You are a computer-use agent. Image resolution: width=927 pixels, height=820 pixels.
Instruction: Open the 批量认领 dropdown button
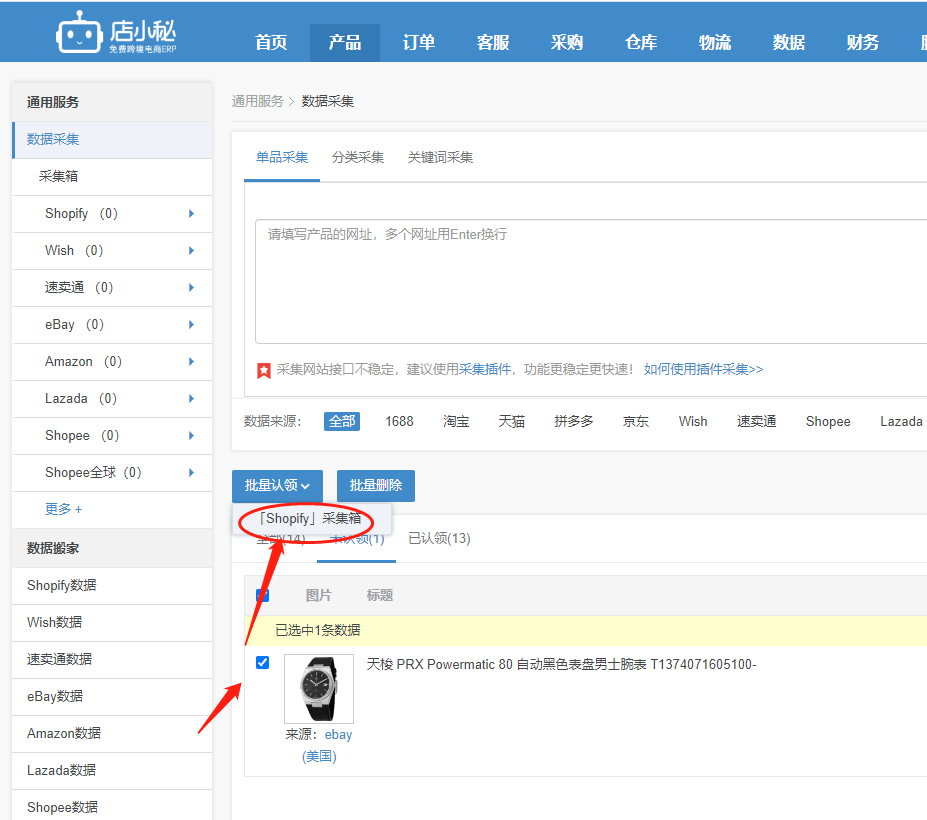click(x=277, y=485)
